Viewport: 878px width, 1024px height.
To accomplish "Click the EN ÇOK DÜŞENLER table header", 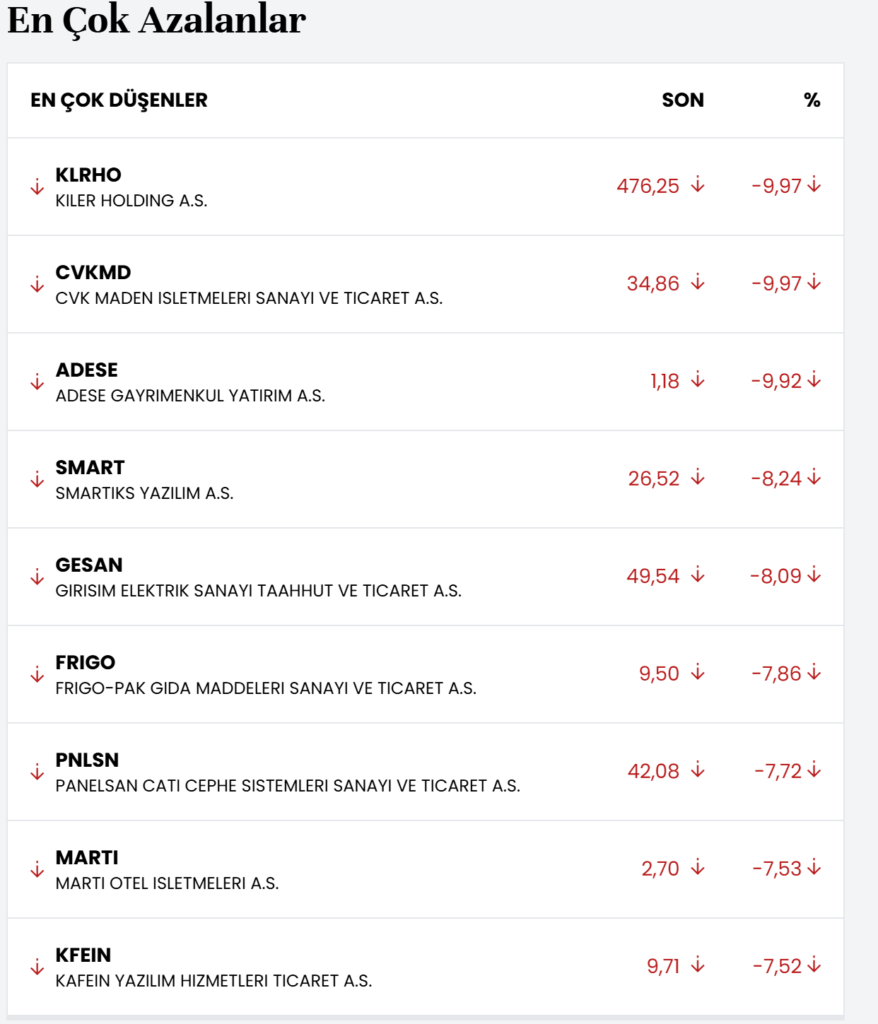I will tap(119, 100).
